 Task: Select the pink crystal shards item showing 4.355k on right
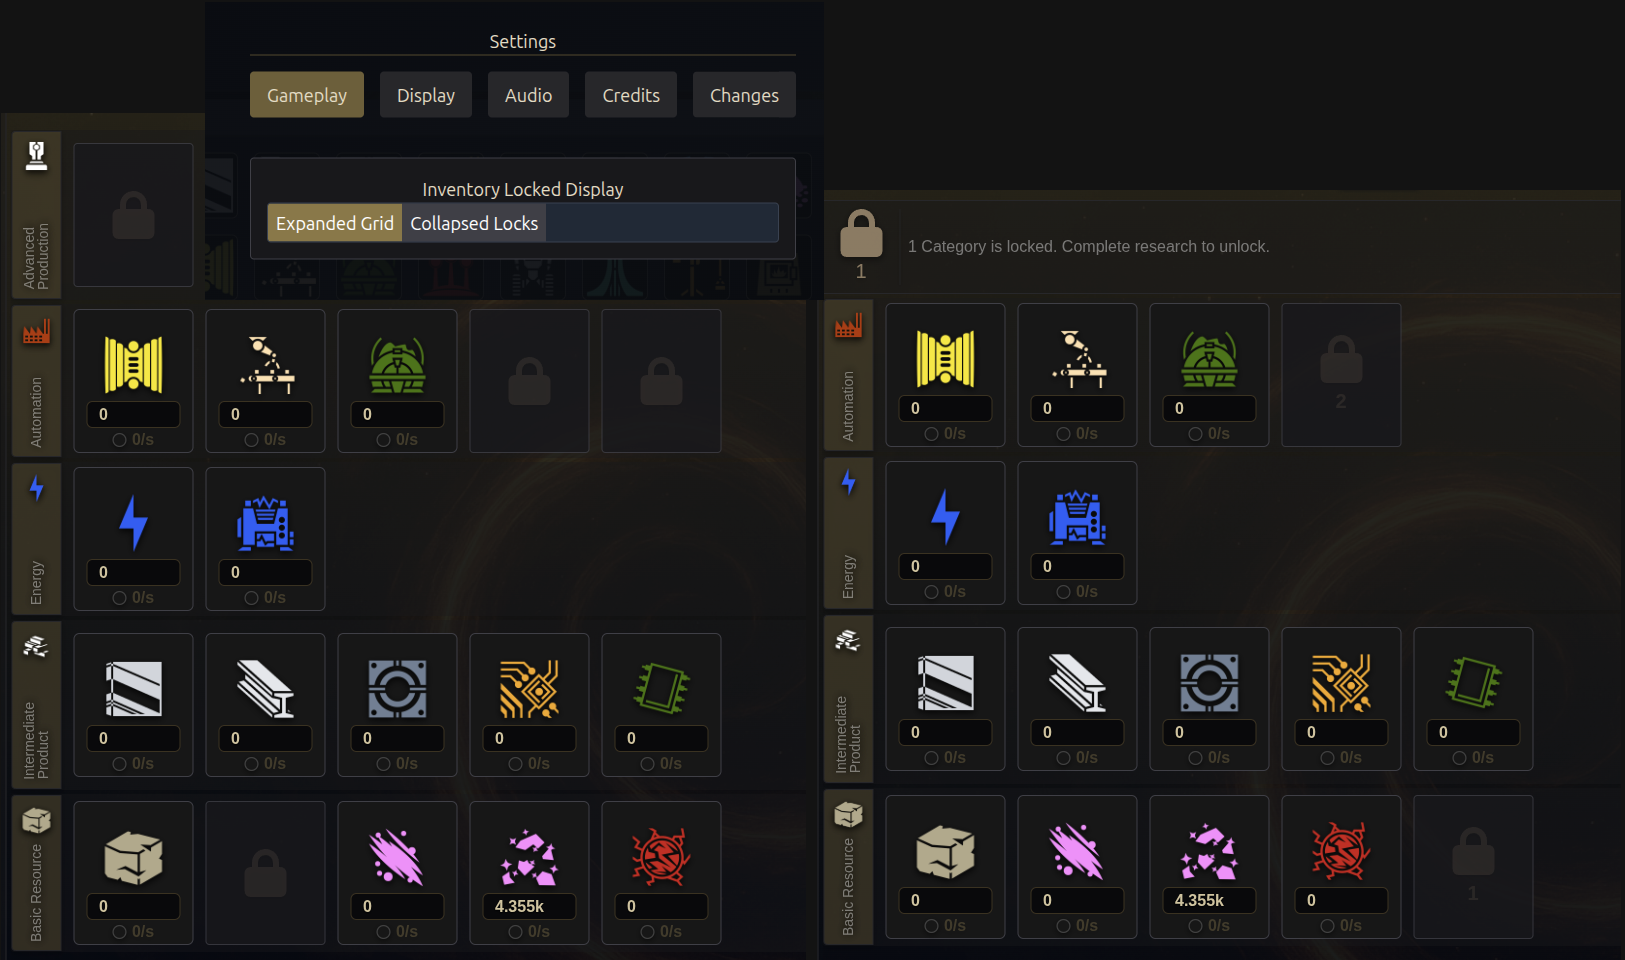(1209, 867)
